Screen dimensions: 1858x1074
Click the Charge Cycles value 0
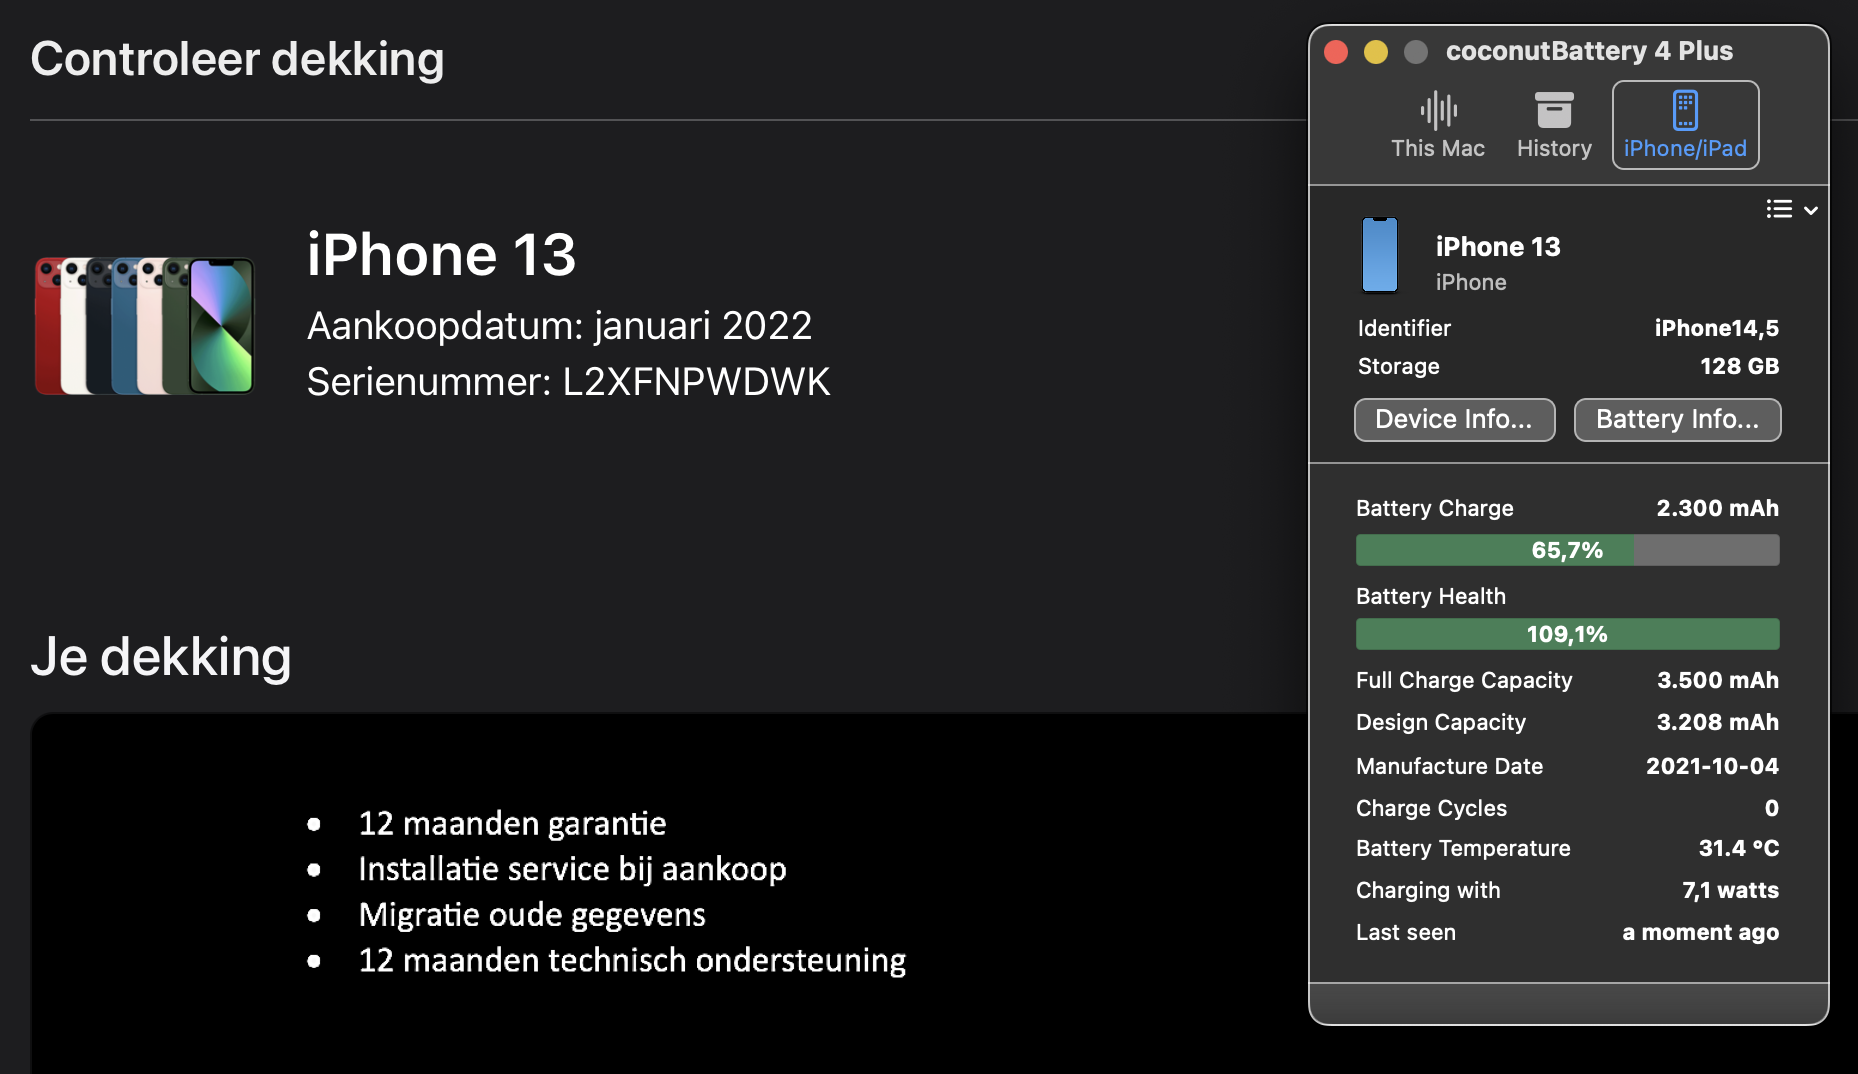click(1771, 808)
